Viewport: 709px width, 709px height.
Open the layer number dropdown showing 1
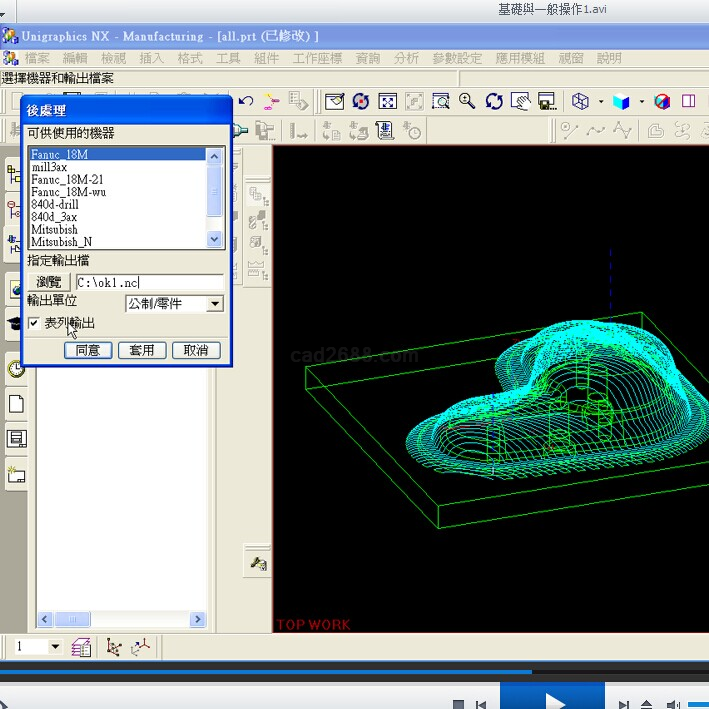pos(54,647)
